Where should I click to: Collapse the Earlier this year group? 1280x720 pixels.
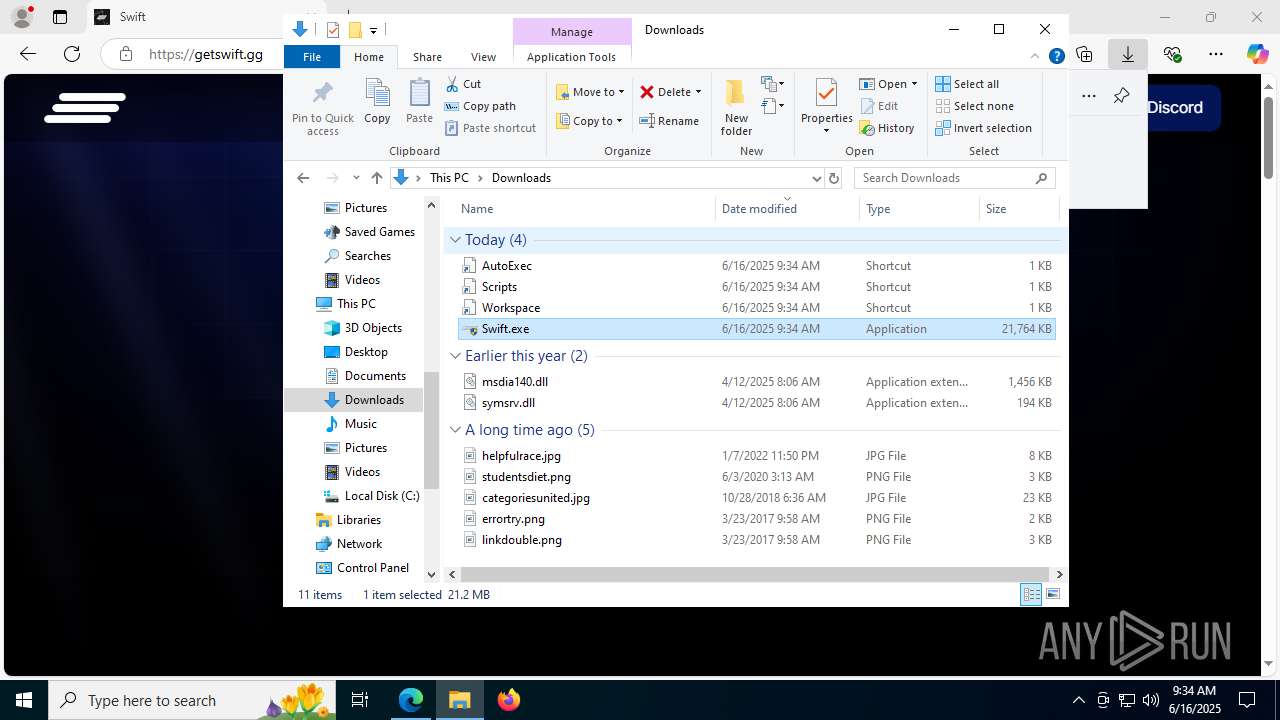(x=455, y=356)
